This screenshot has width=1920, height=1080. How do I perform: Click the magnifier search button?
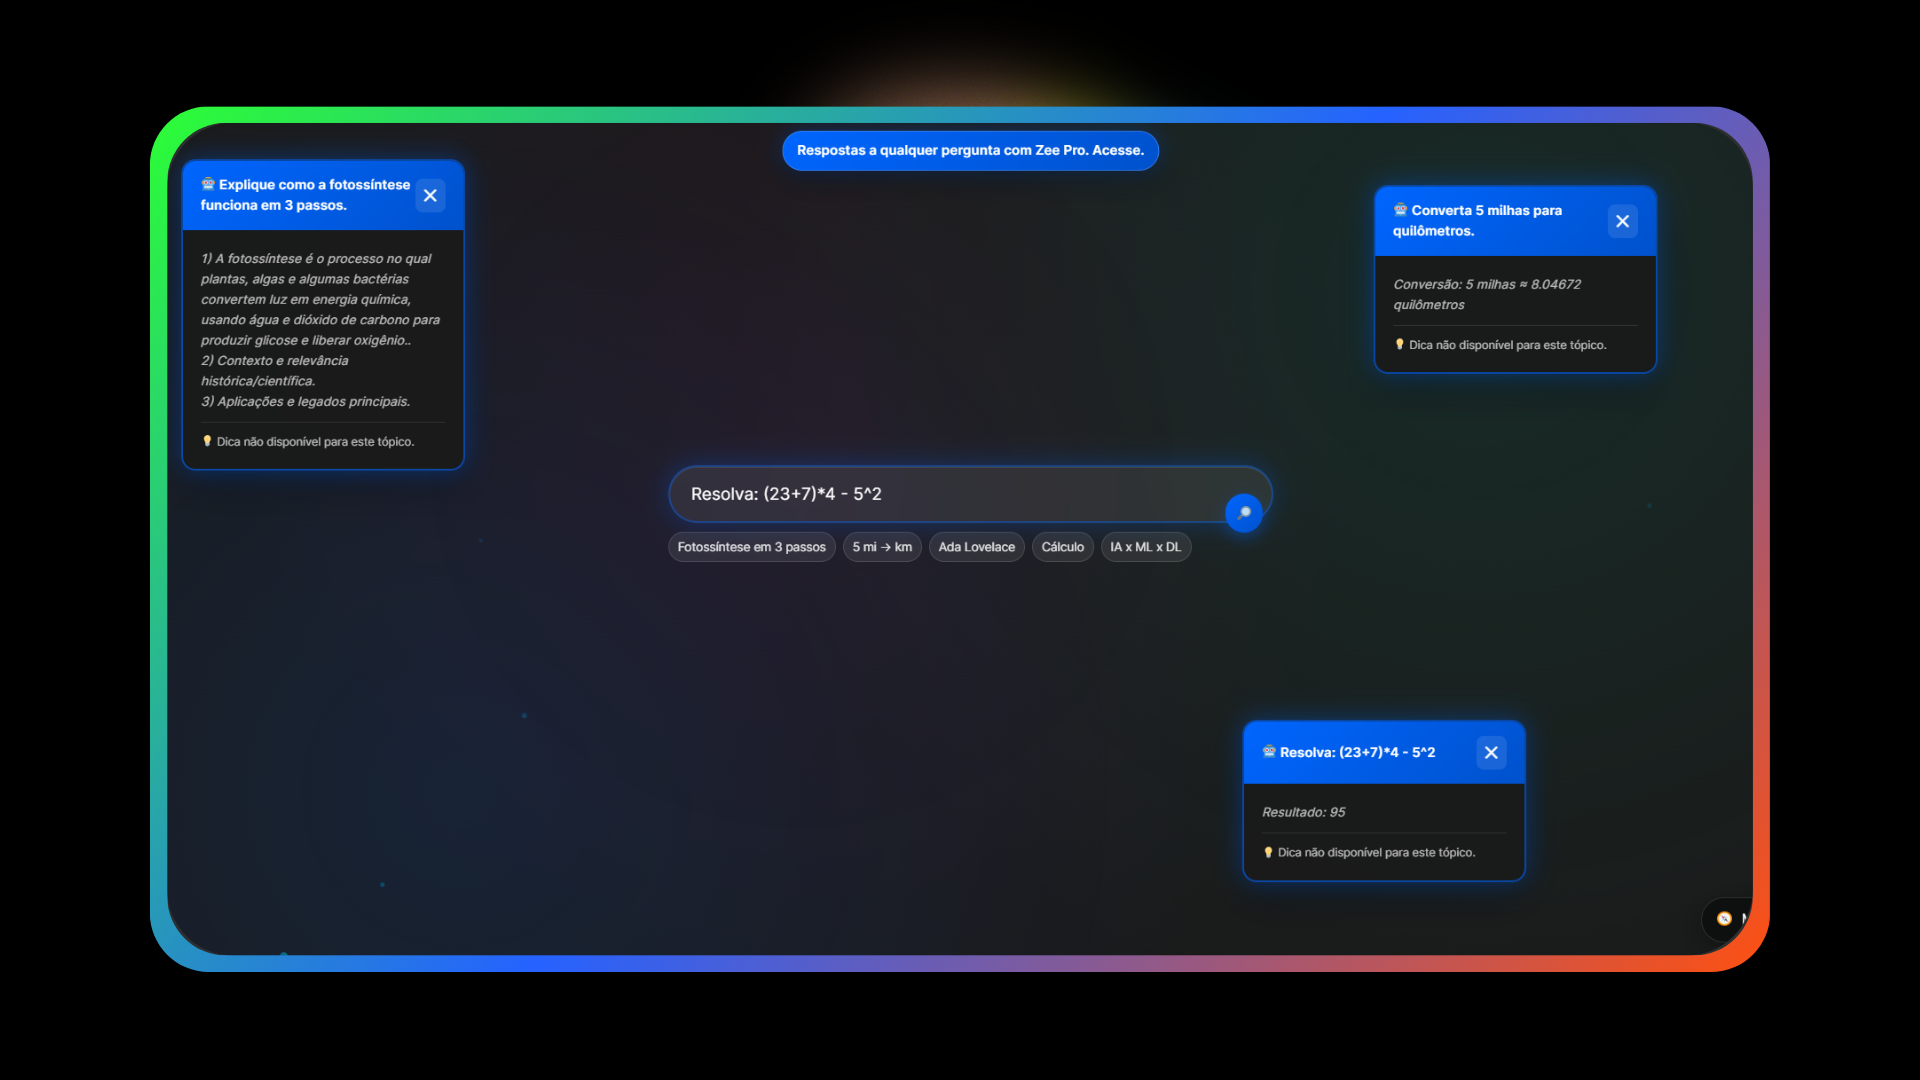coord(1243,513)
